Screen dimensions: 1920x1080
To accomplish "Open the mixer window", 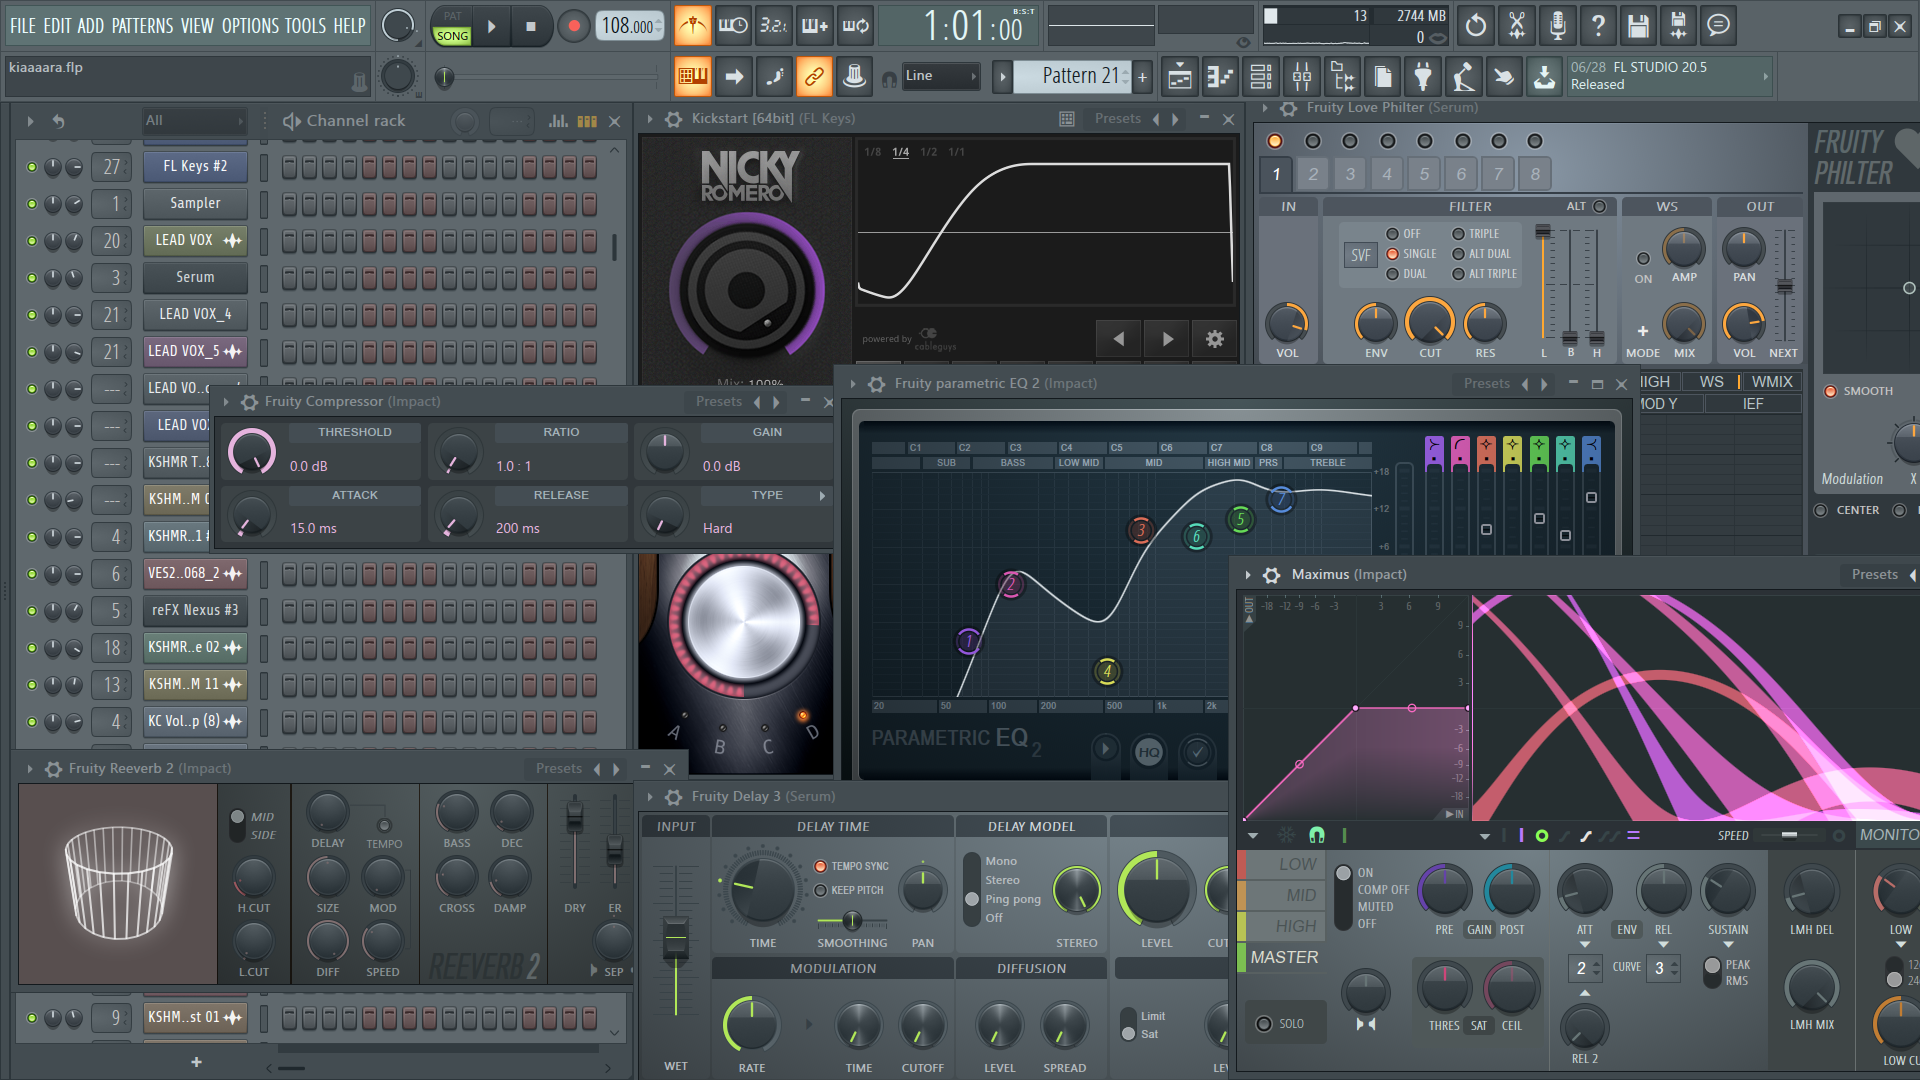I will point(1302,77).
